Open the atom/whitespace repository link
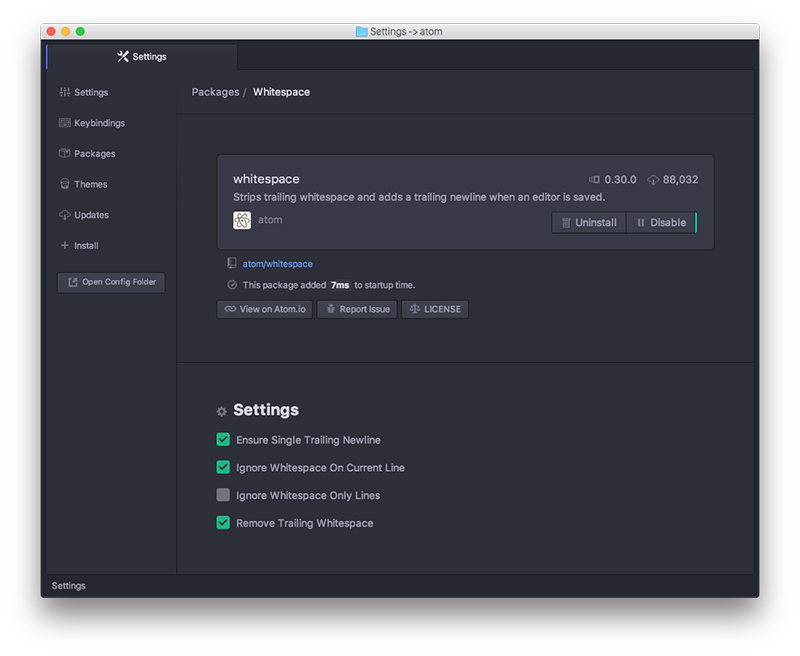The width and height of the screenshot is (800, 656). (x=277, y=264)
